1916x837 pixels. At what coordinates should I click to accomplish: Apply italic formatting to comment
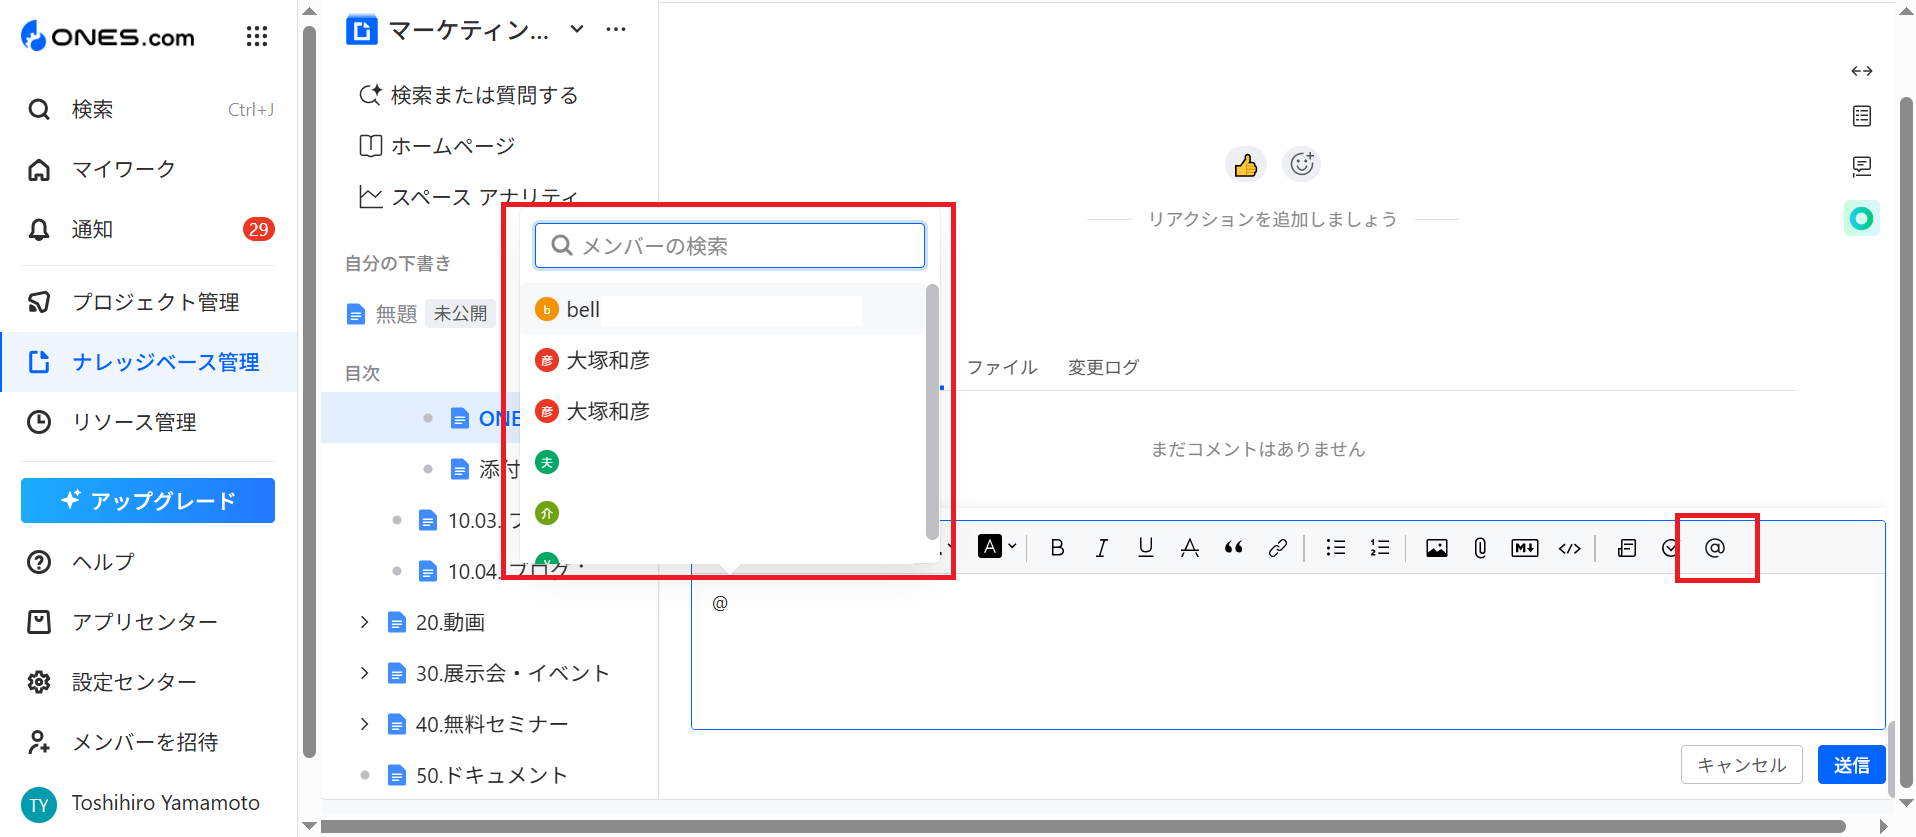(x=1101, y=547)
